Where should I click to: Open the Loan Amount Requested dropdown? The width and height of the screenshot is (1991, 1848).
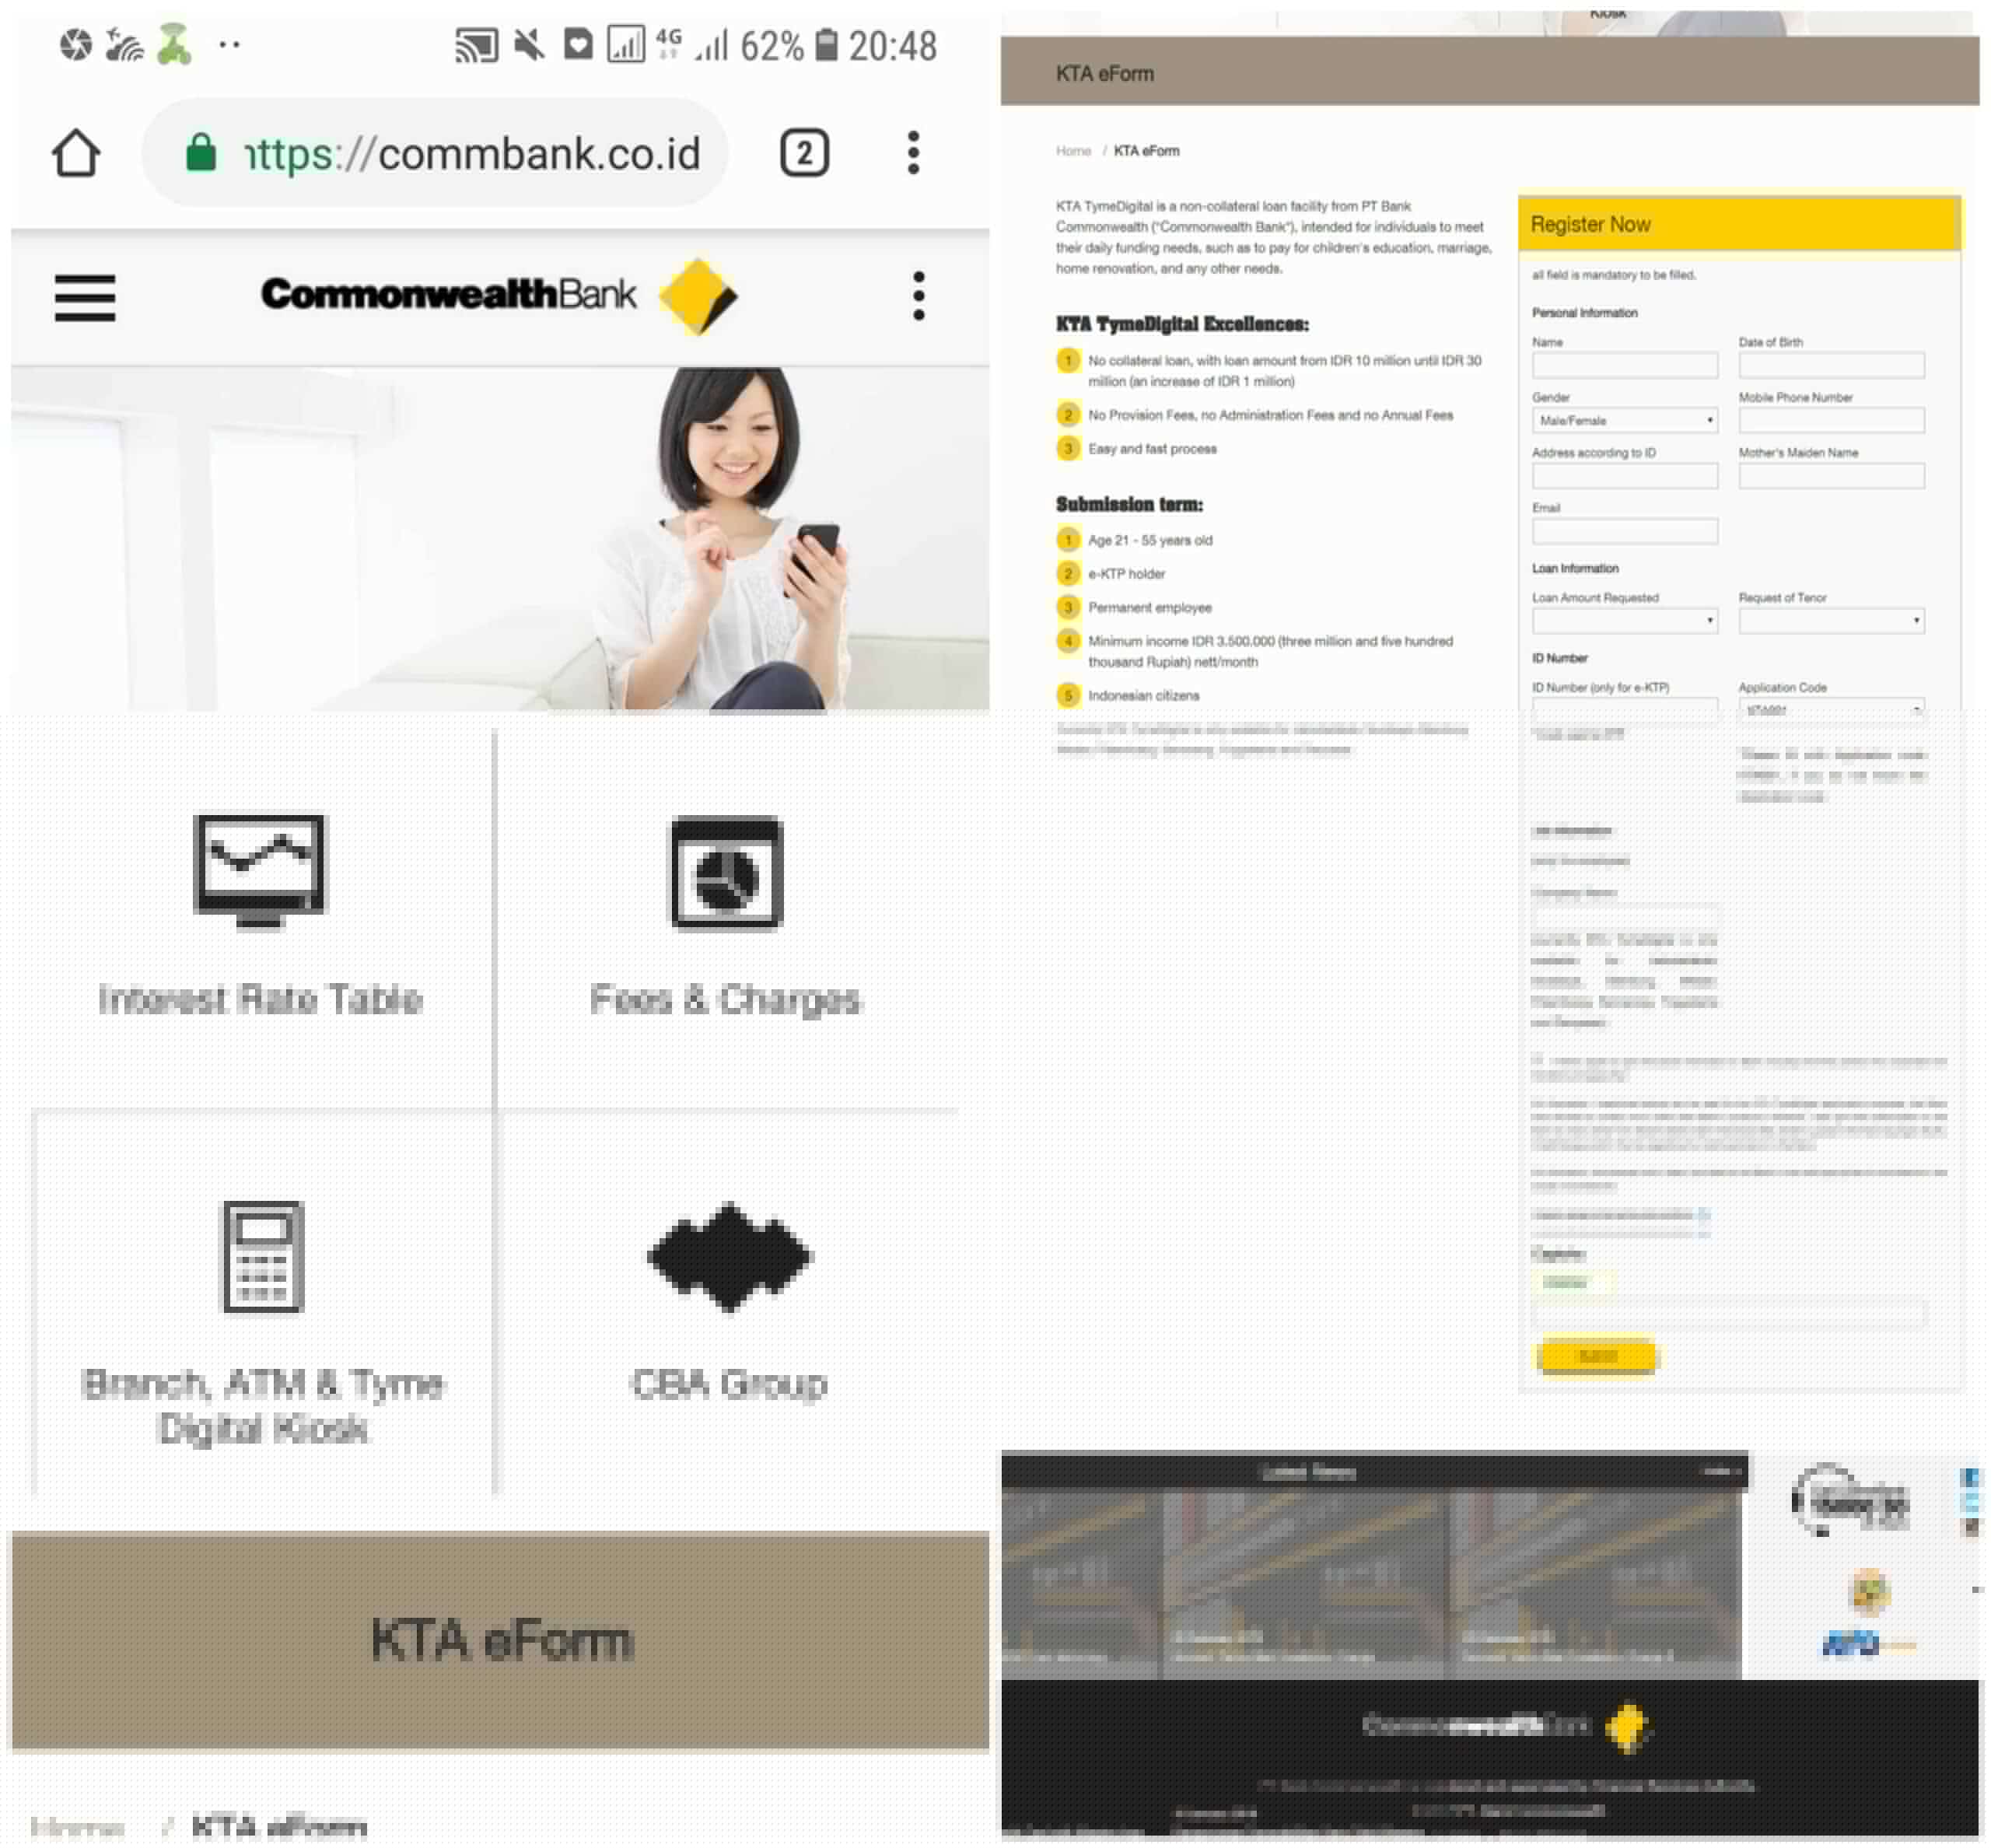pyautogui.click(x=1624, y=621)
